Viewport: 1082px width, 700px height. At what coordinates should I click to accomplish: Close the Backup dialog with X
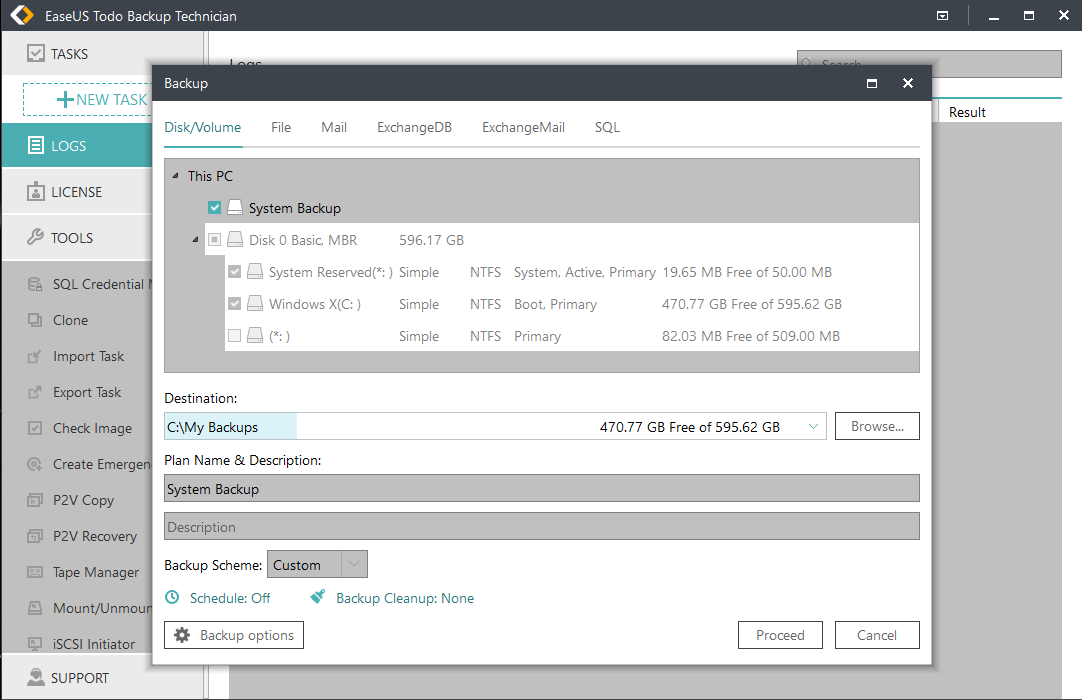[908, 83]
